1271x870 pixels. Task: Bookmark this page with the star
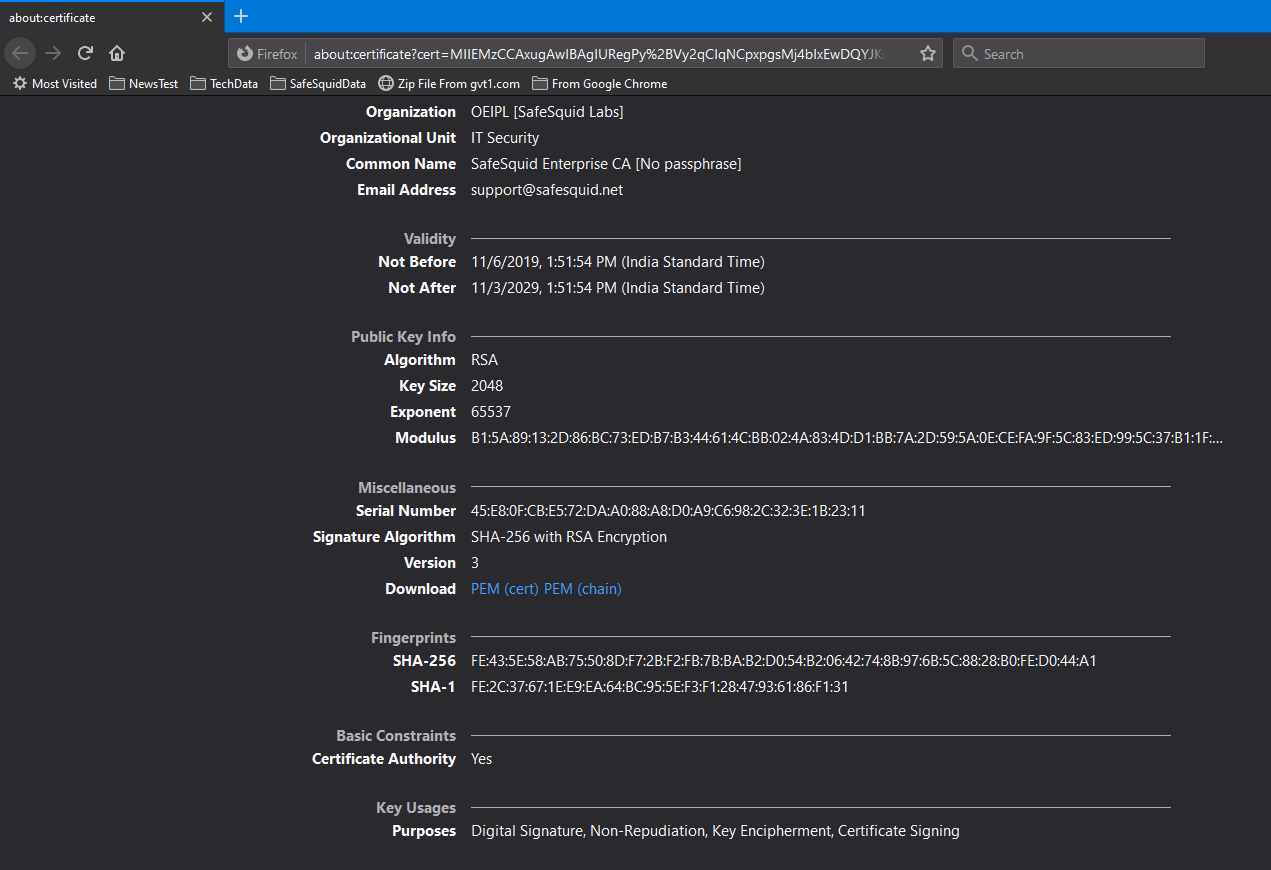927,54
